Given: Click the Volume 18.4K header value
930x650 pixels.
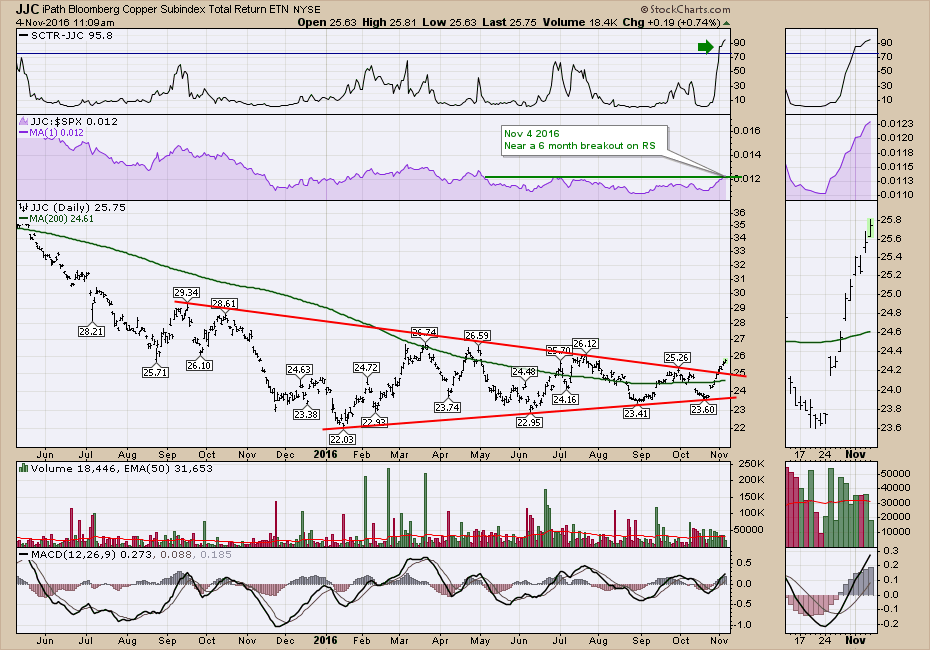Looking at the screenshot, I should tap(580, 23).
